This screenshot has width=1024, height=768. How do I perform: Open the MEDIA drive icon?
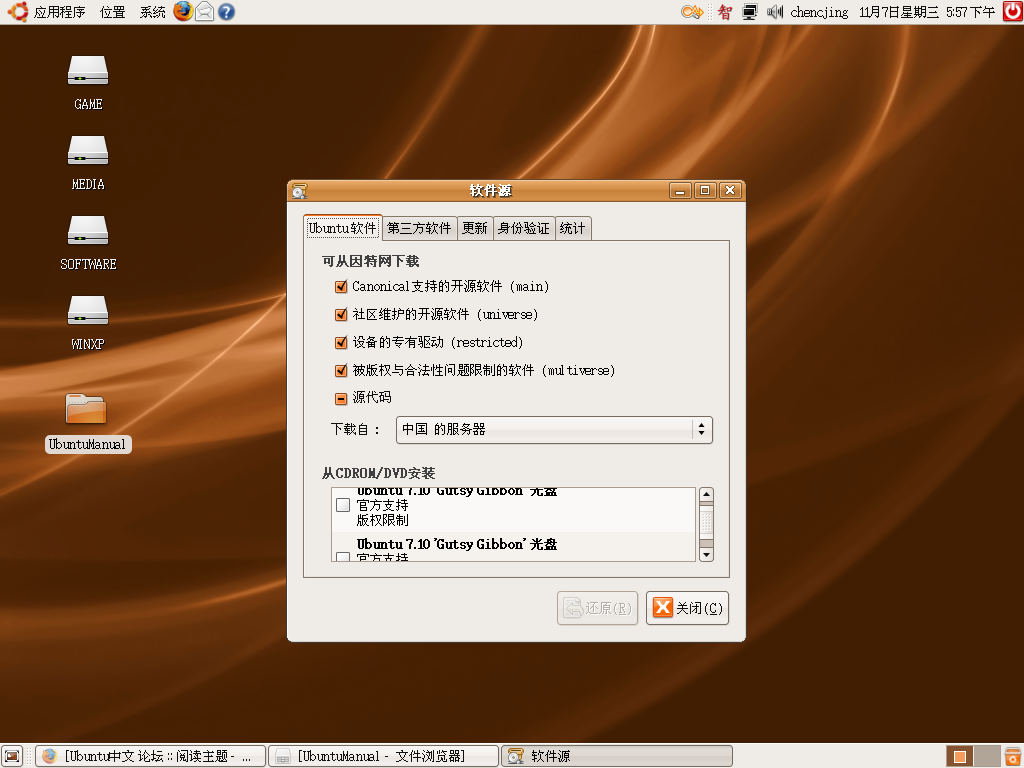[88, 150]
